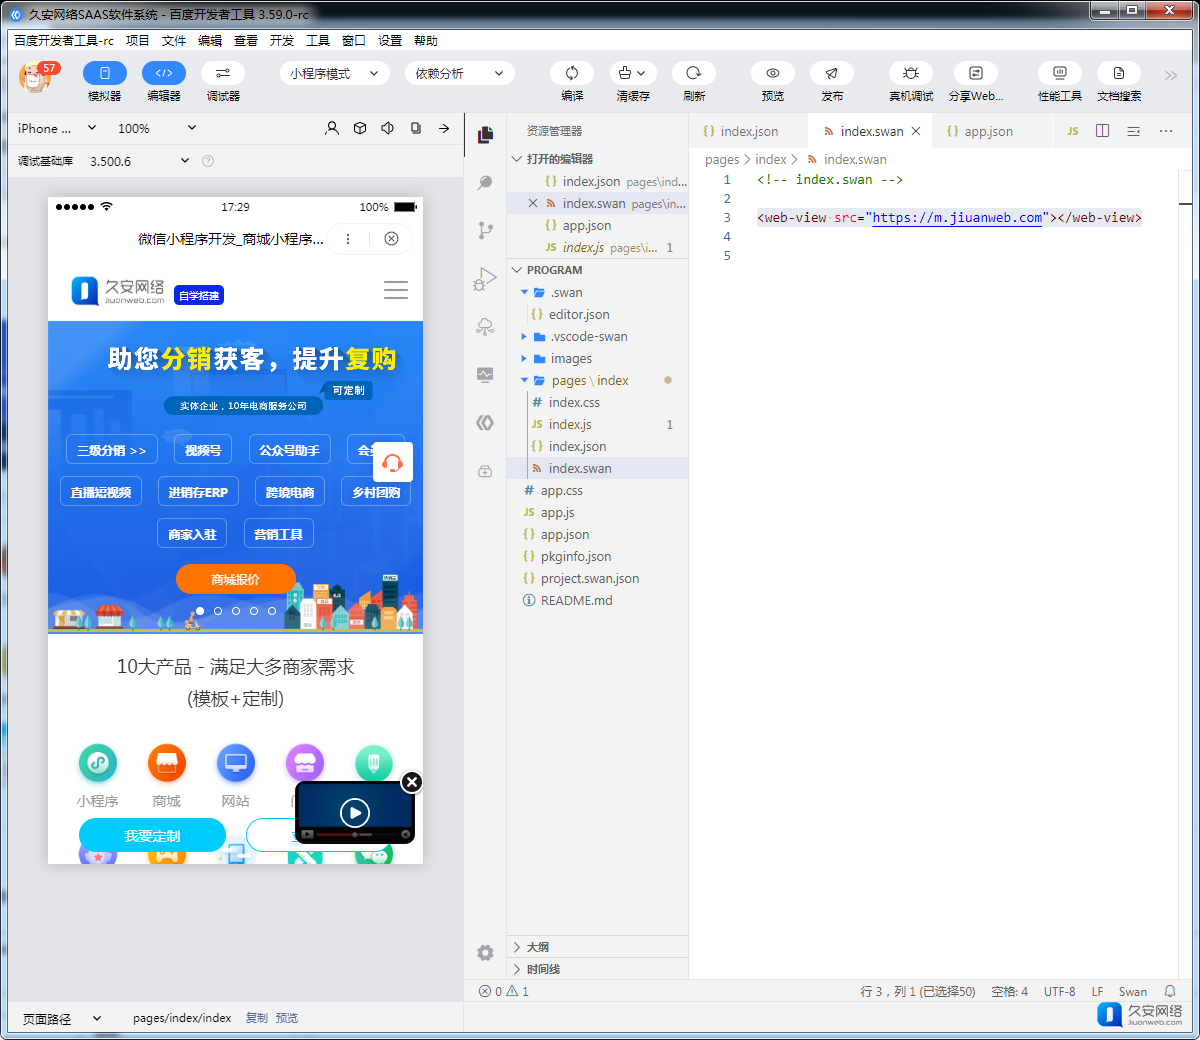Open the gear settings in activity bar
The height and width of the screenshot is (1040, 1200).
[x=485, y=953]
